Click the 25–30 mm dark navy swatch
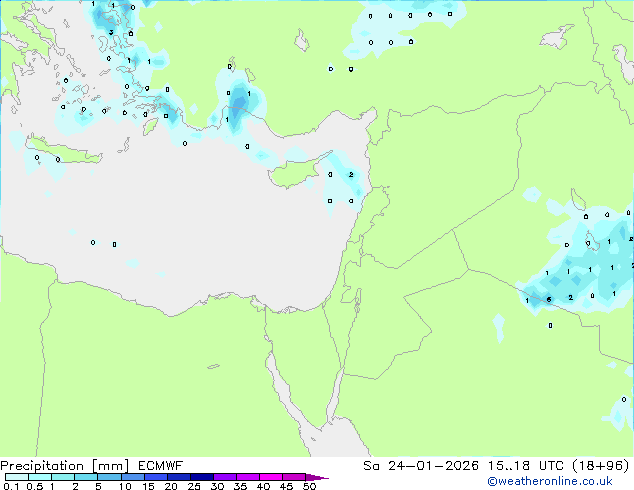The height and width of the screenshot is (490, 634). 201,477
